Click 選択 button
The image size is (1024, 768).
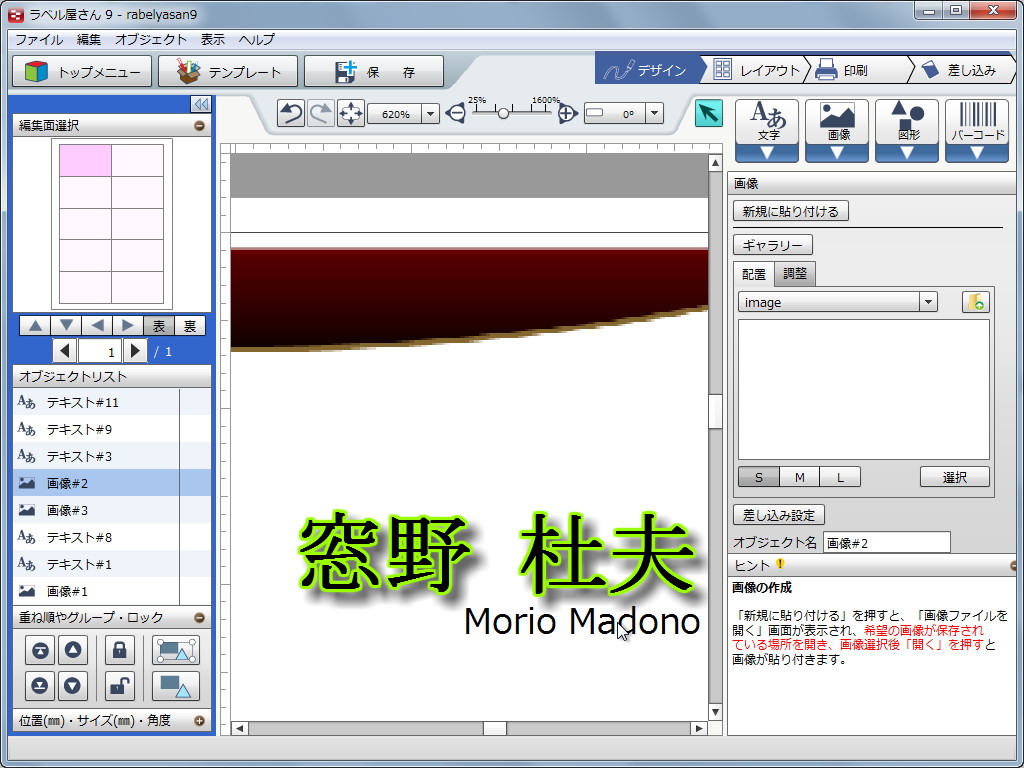(955, 477)
